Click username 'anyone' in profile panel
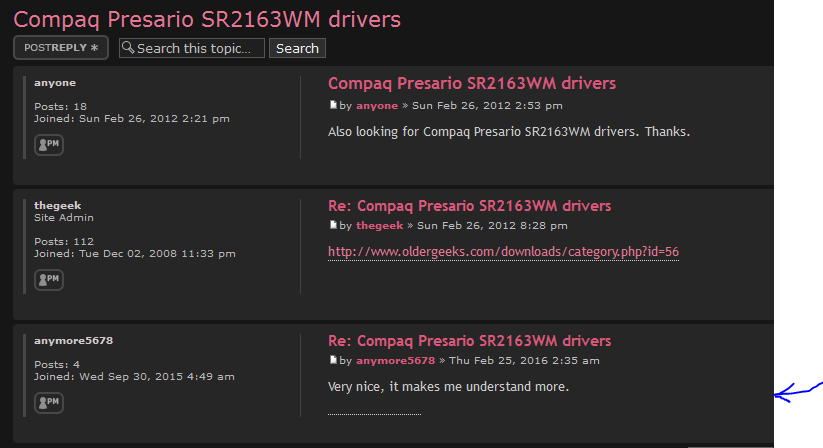Image resolution: width=823 pixels, height=448 pixels. [55, 83]
